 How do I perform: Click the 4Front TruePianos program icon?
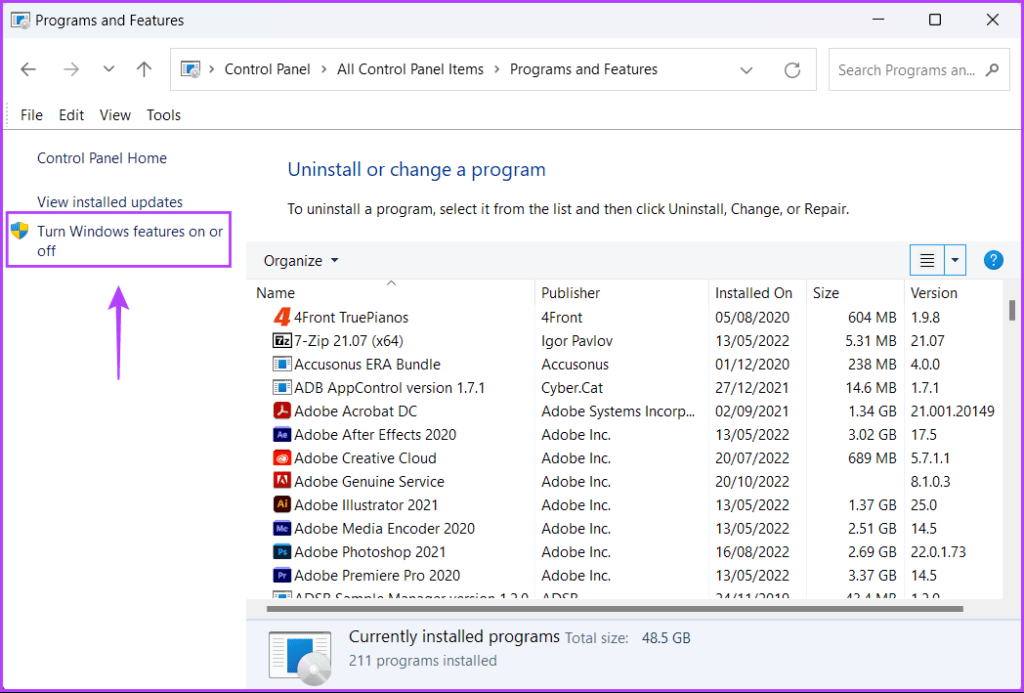281,317
